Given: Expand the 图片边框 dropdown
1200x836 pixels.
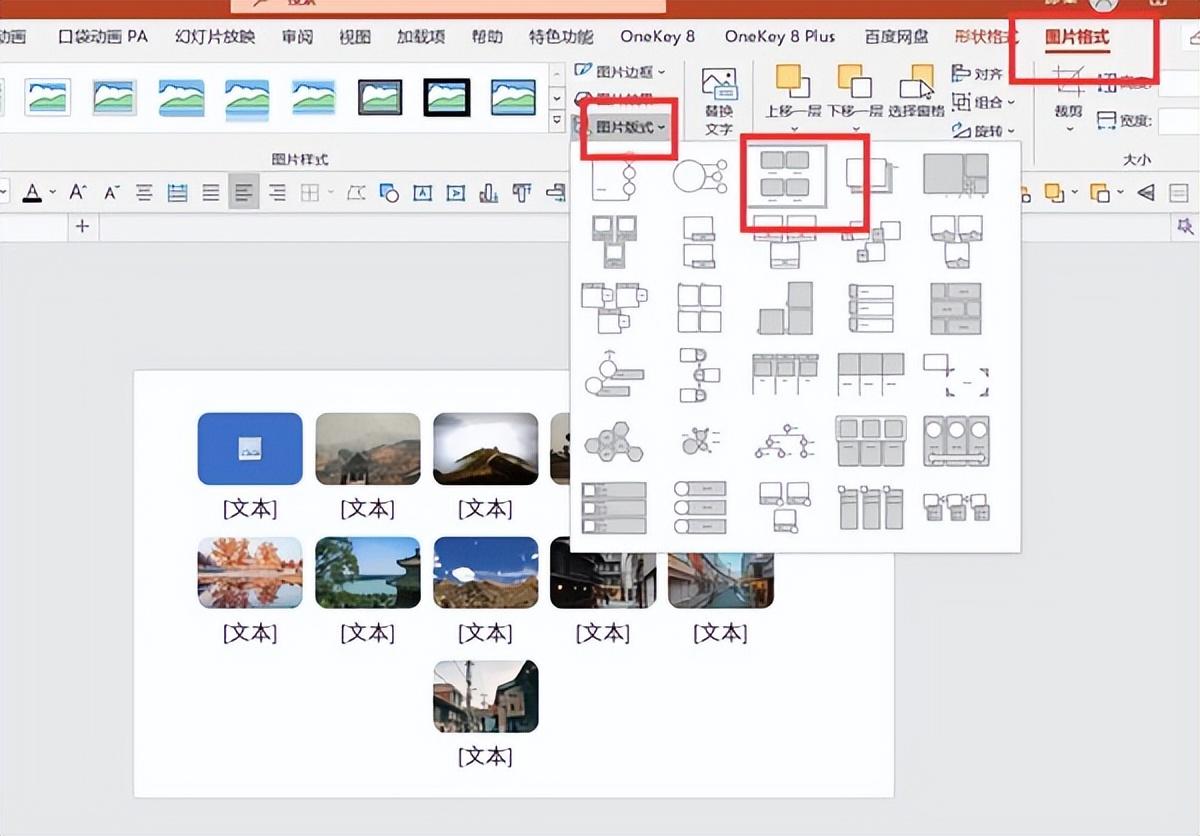Looking at the screenshot, I should [620, 71].
